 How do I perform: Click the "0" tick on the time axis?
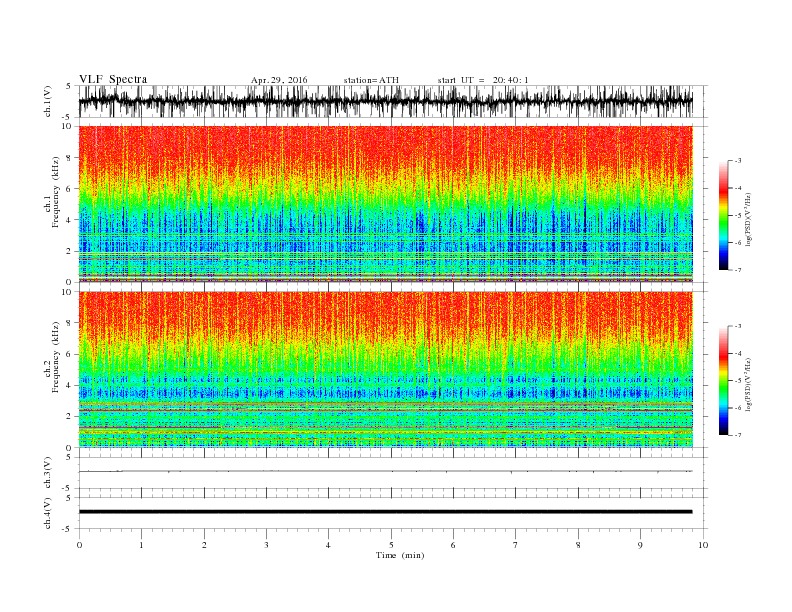[79, 545]
